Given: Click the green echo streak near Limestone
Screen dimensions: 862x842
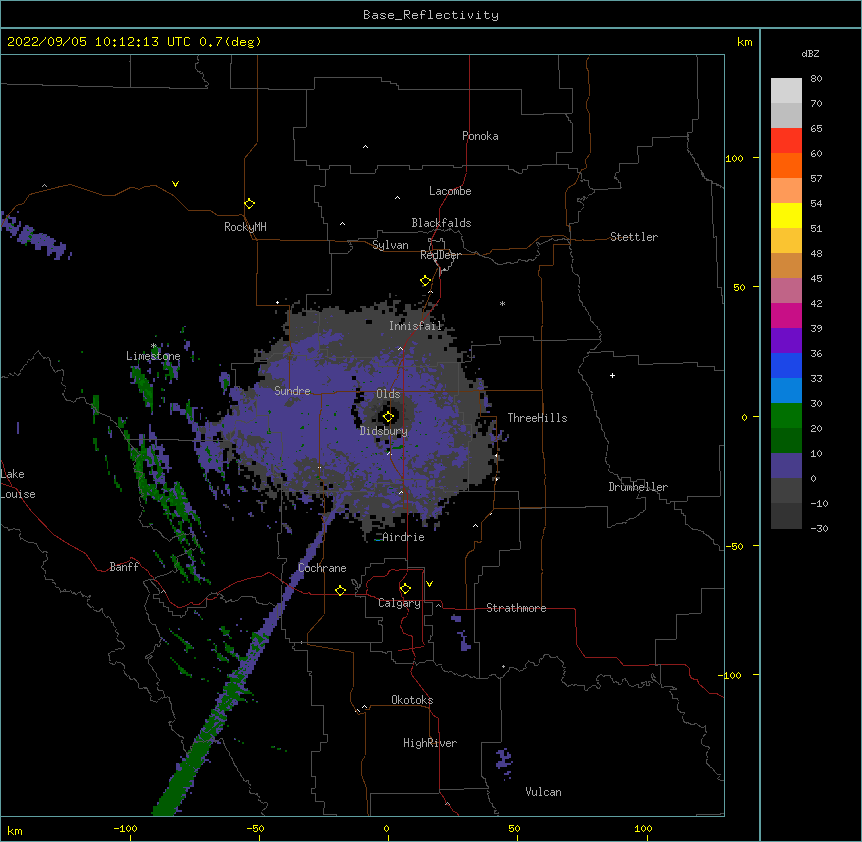Looking at the screenshot, I should click(143, 385).
